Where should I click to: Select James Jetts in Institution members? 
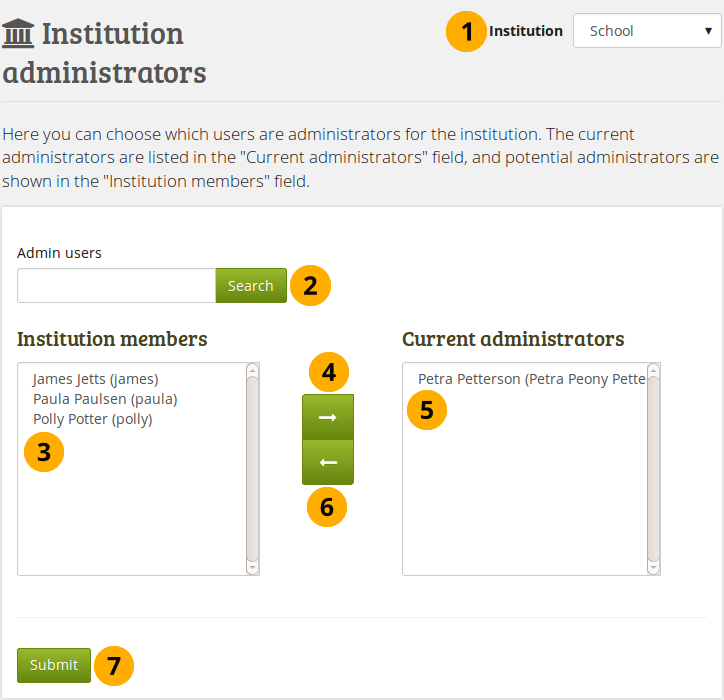click(x=95, y=379)
